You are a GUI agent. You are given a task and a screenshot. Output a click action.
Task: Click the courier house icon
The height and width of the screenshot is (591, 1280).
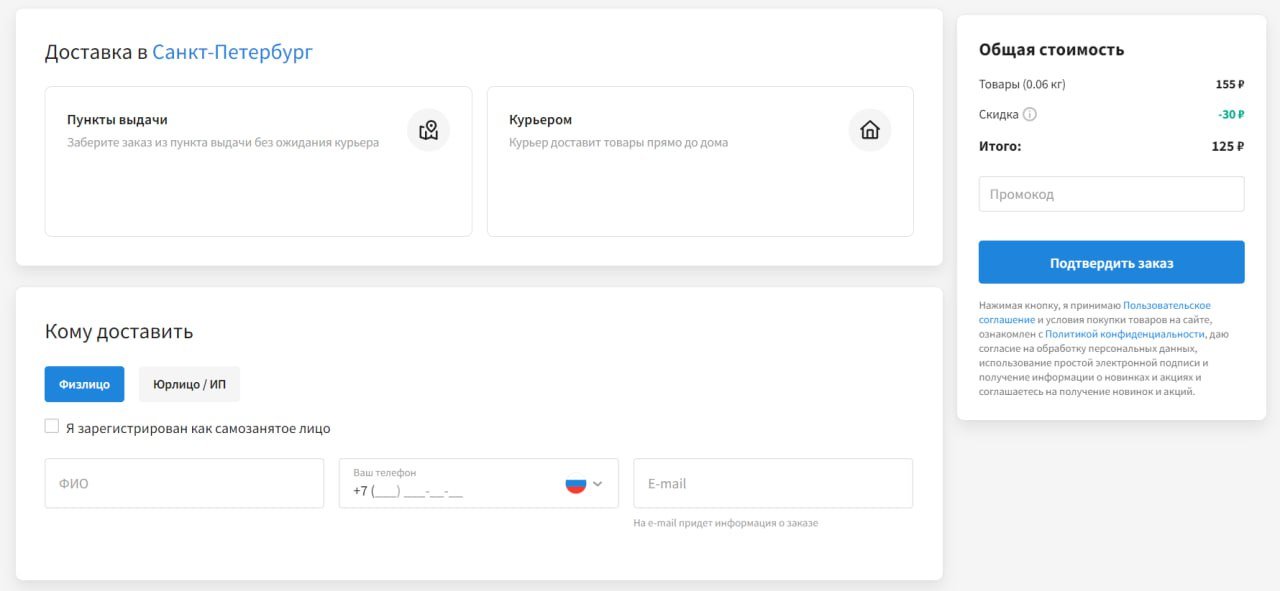870,130
